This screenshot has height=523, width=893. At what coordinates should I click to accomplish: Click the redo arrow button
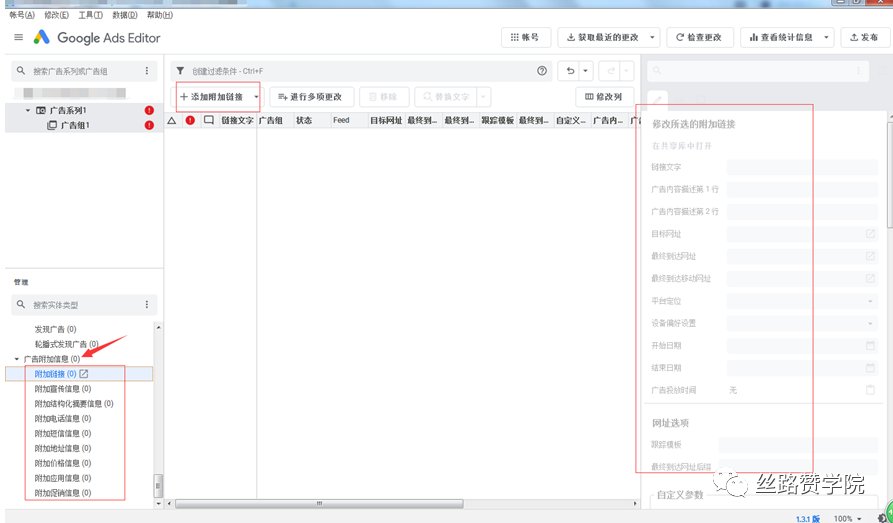pos(611,71)
